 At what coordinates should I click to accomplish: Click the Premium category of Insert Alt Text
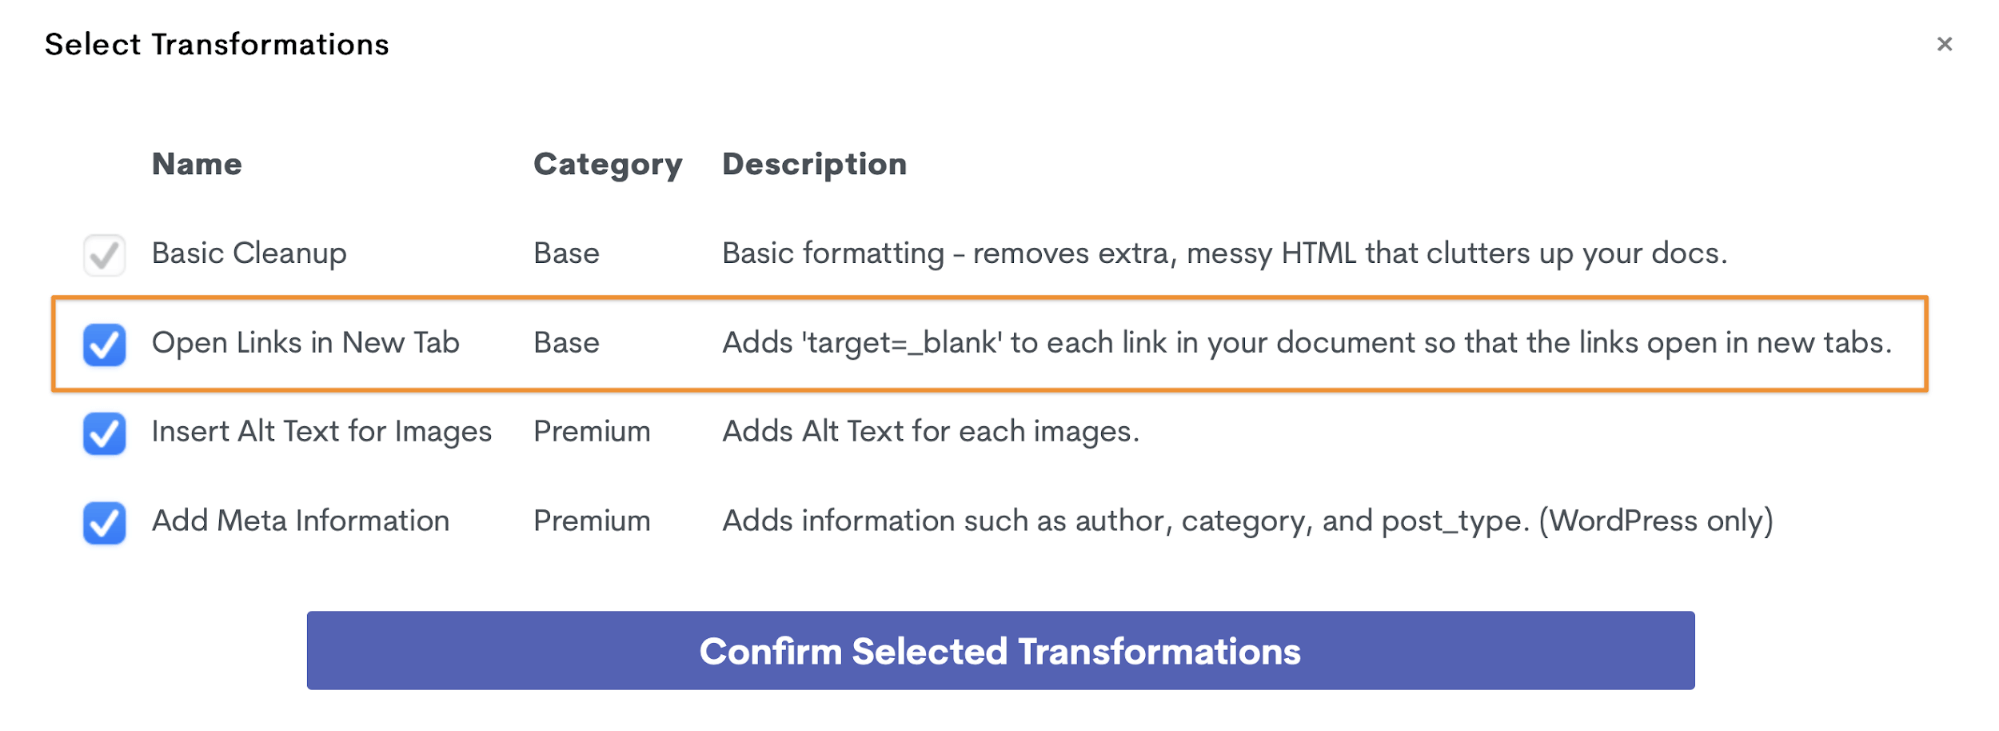(591, 432)
